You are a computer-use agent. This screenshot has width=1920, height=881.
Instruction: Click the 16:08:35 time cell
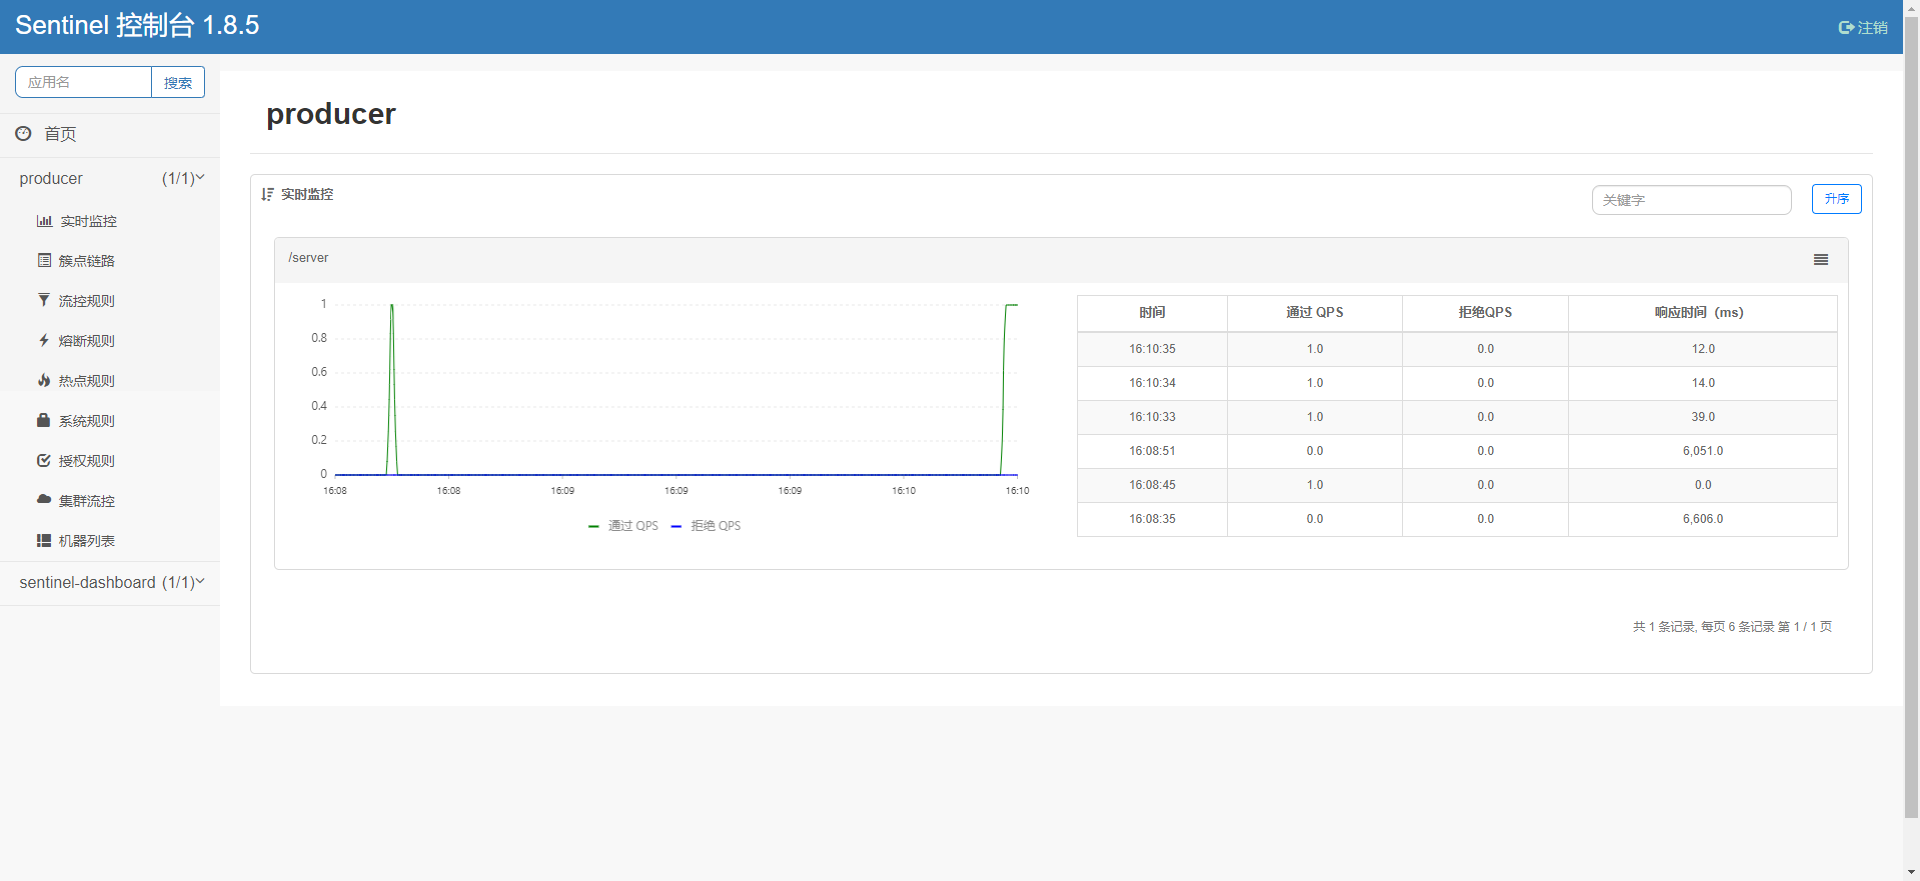click(x=1152, y=519)
